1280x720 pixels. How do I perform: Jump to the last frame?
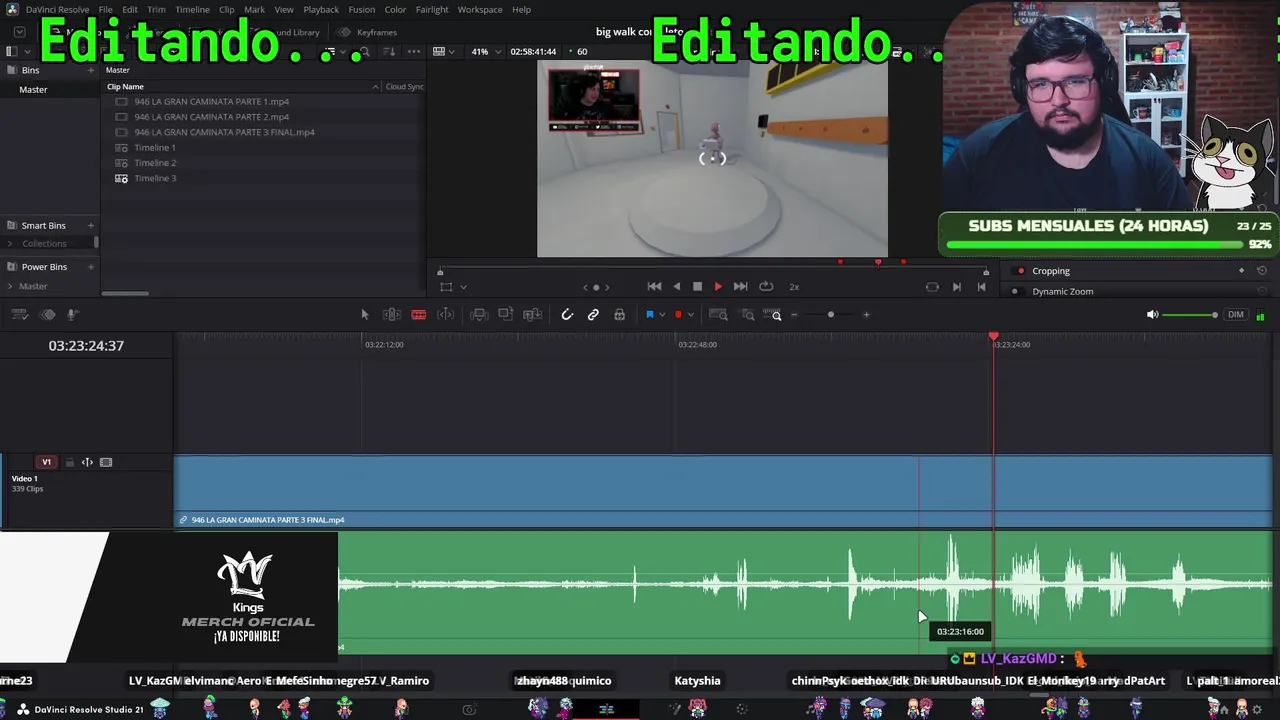click(x=741, y=287)
